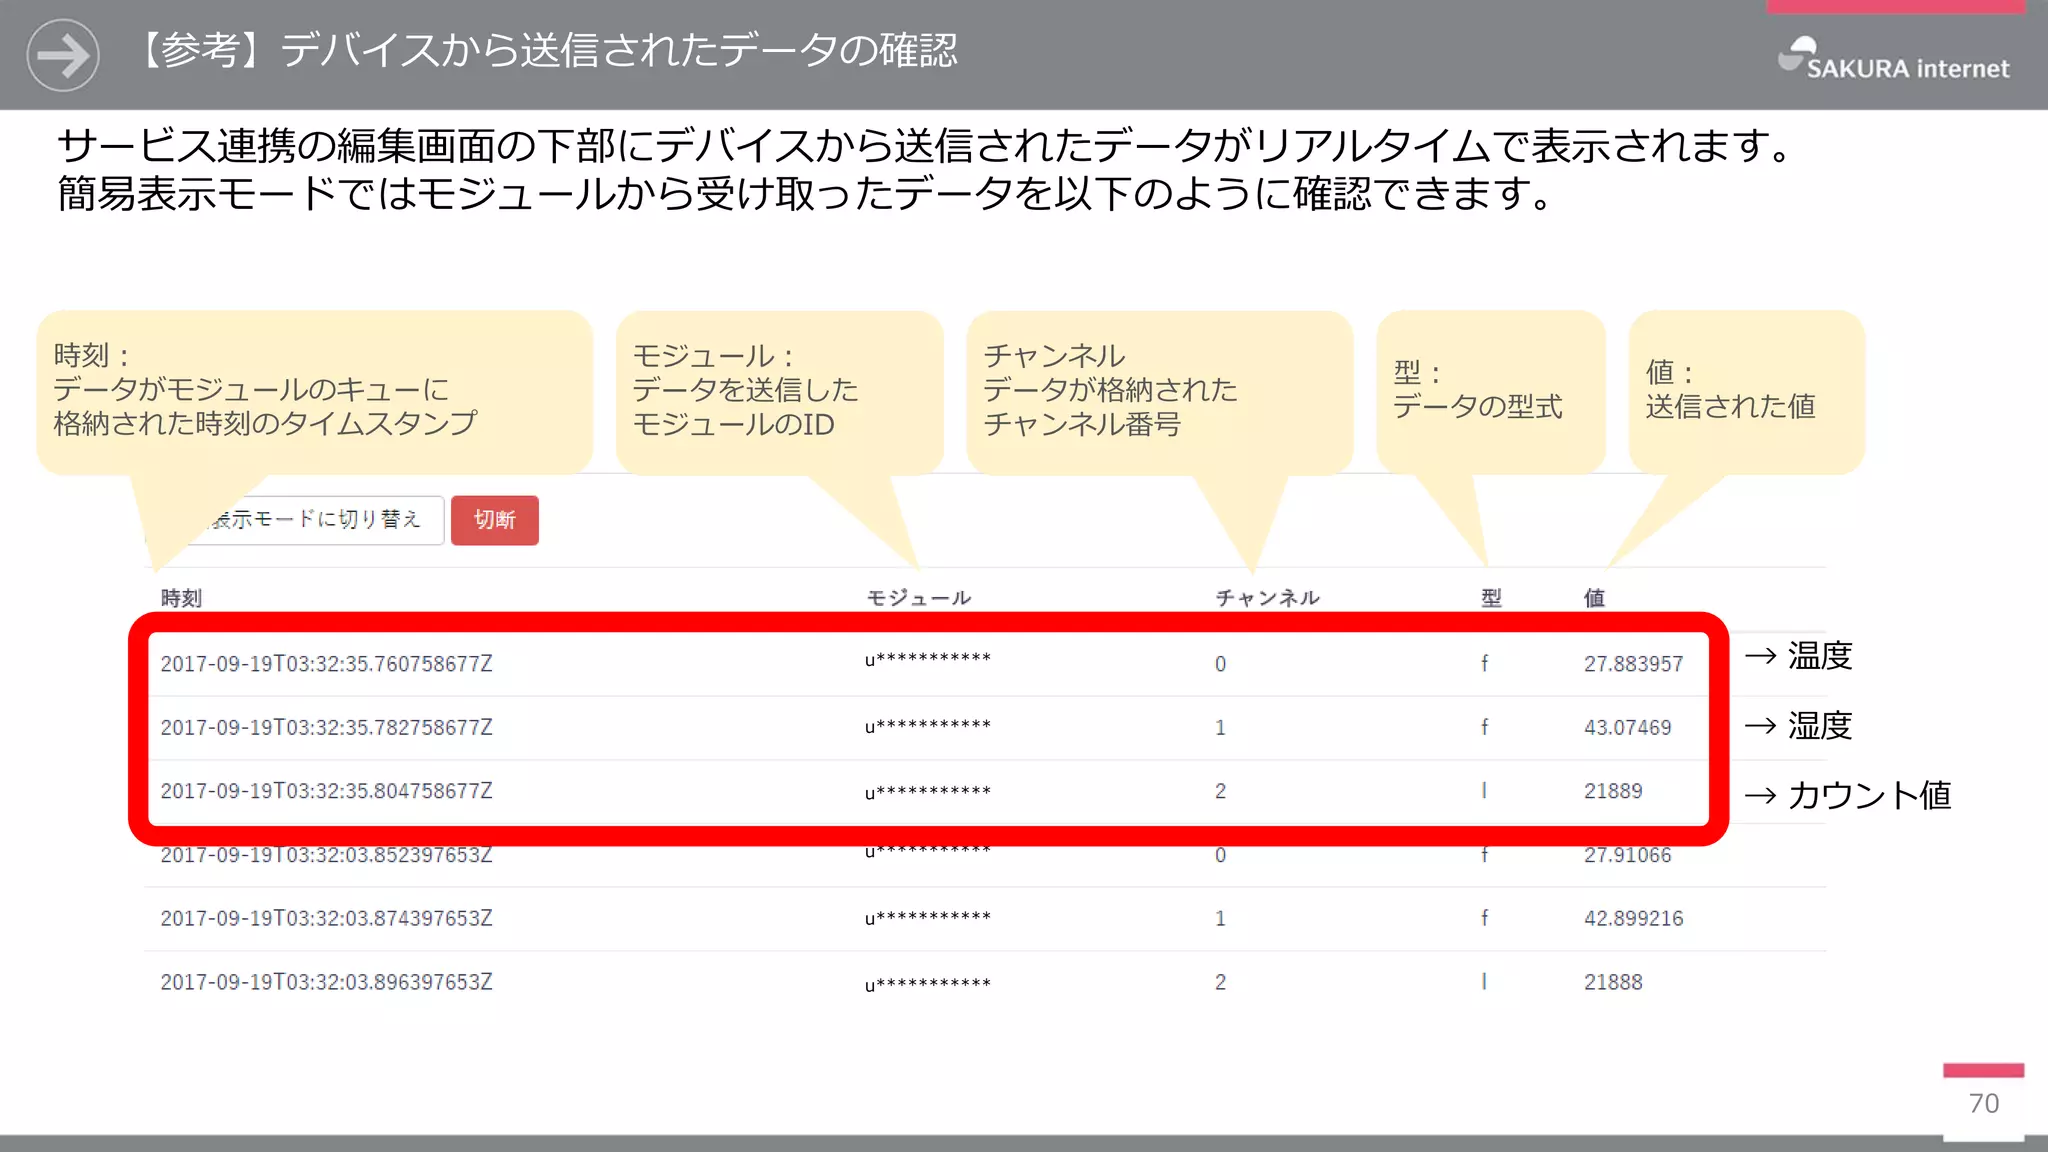Click the arrow circle icon in header
Screen dimensions: 2048x1152
tap(63, 55)
